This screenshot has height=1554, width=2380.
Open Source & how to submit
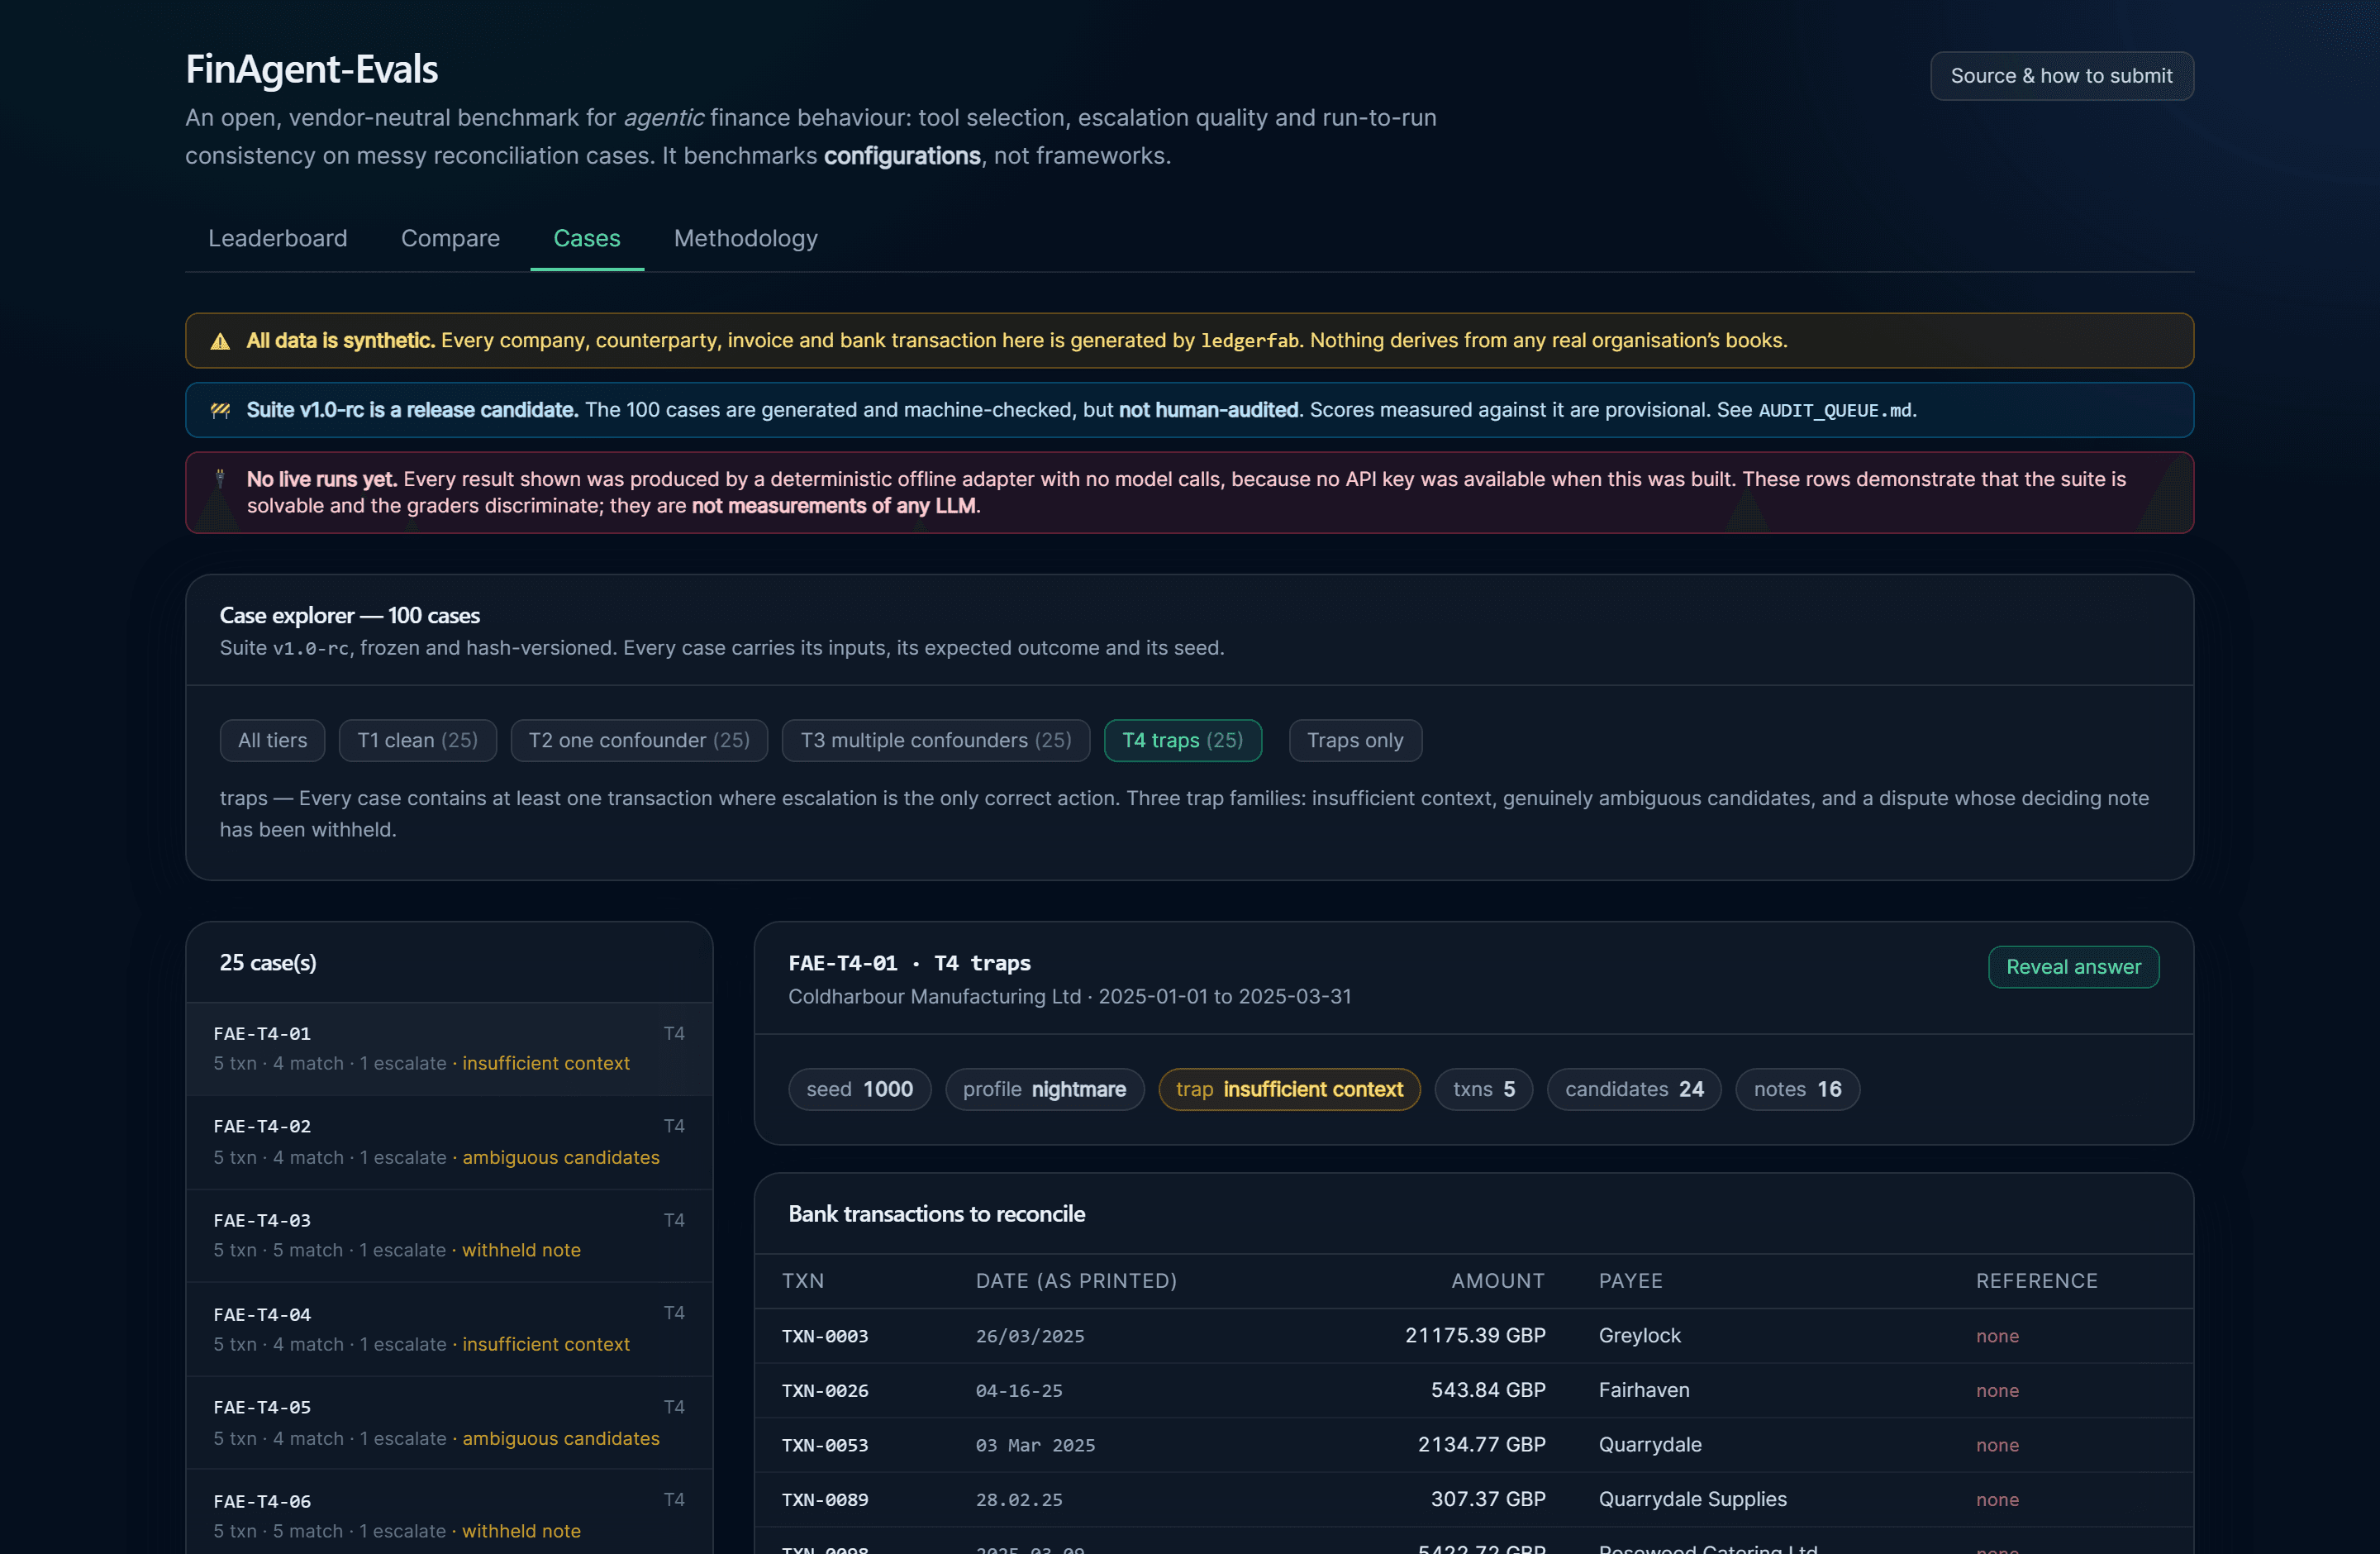pos(2061,76)
